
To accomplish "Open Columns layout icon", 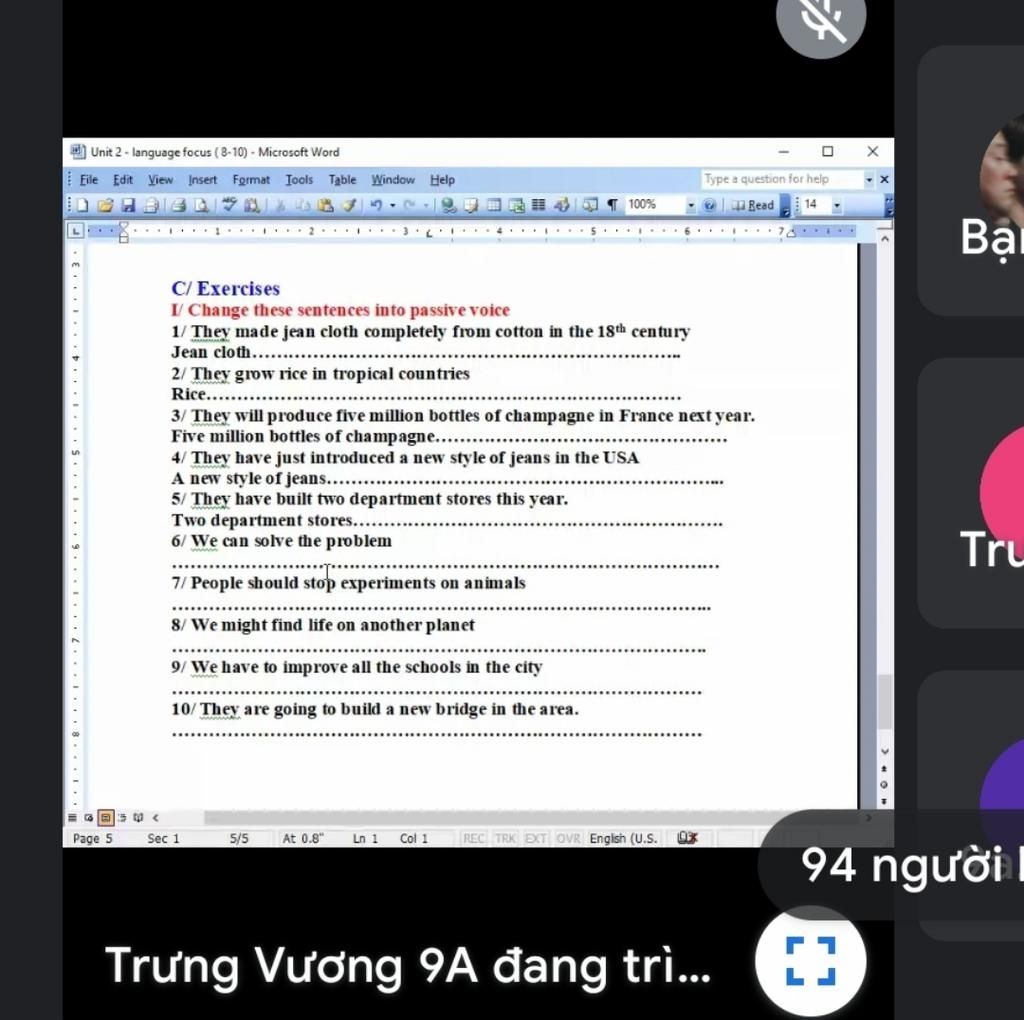I will (539, 205).
